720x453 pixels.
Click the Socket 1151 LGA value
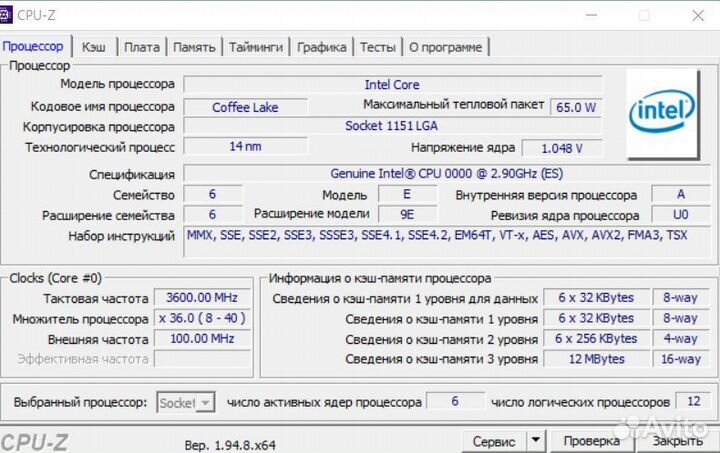(x=392, y=126)
